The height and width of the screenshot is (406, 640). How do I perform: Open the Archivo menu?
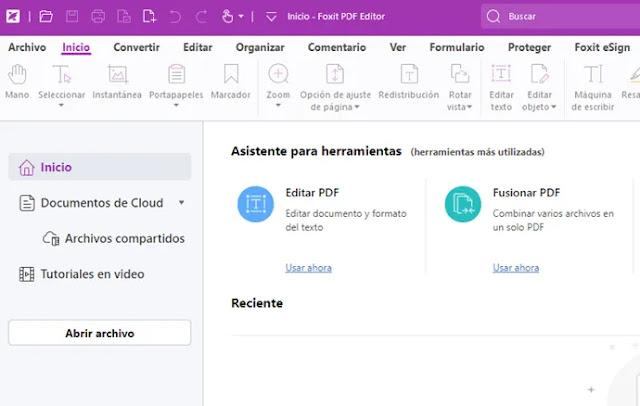(x=27, y=47)
